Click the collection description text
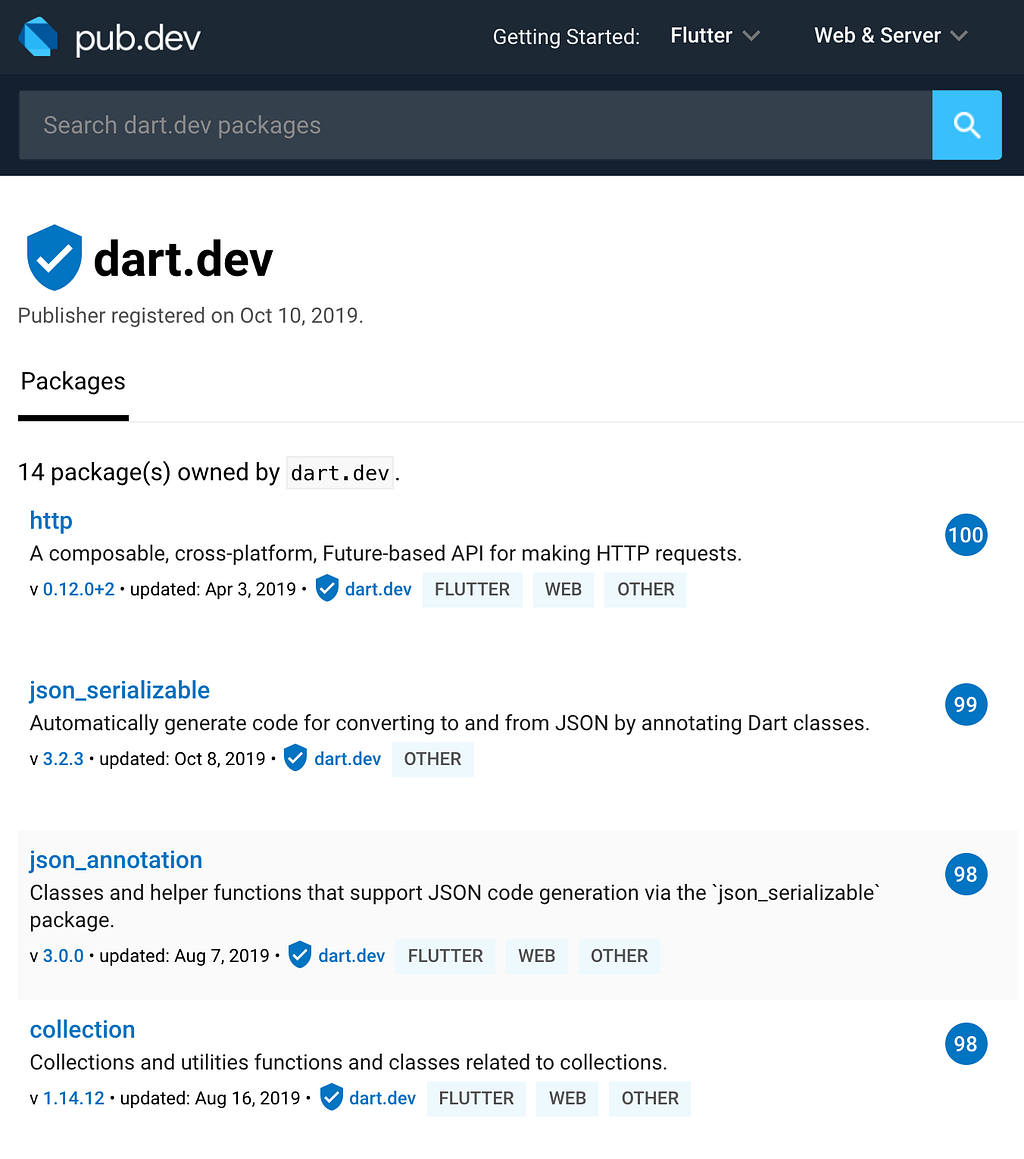1024x1159 pixels. tap(348, 1062)
